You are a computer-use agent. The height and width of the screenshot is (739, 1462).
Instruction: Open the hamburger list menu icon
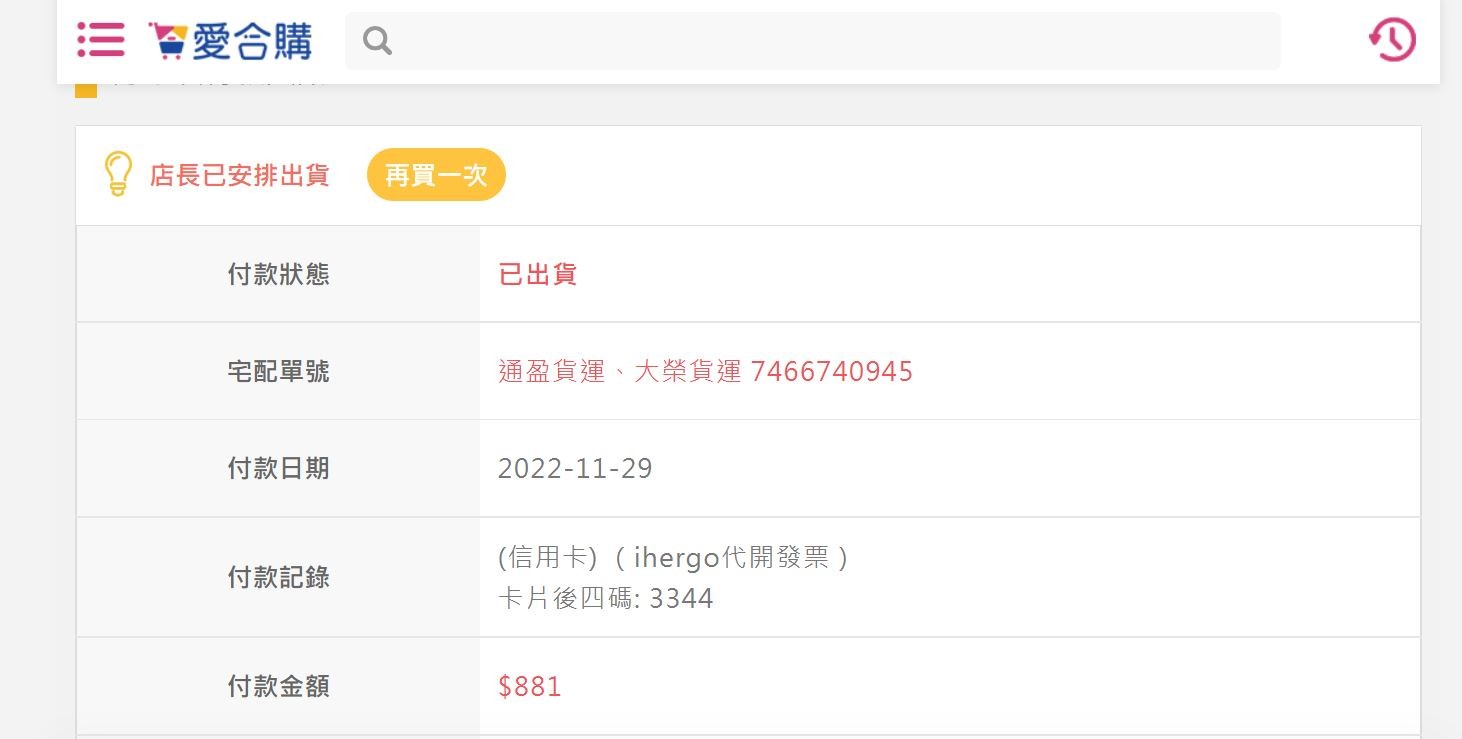101,40
